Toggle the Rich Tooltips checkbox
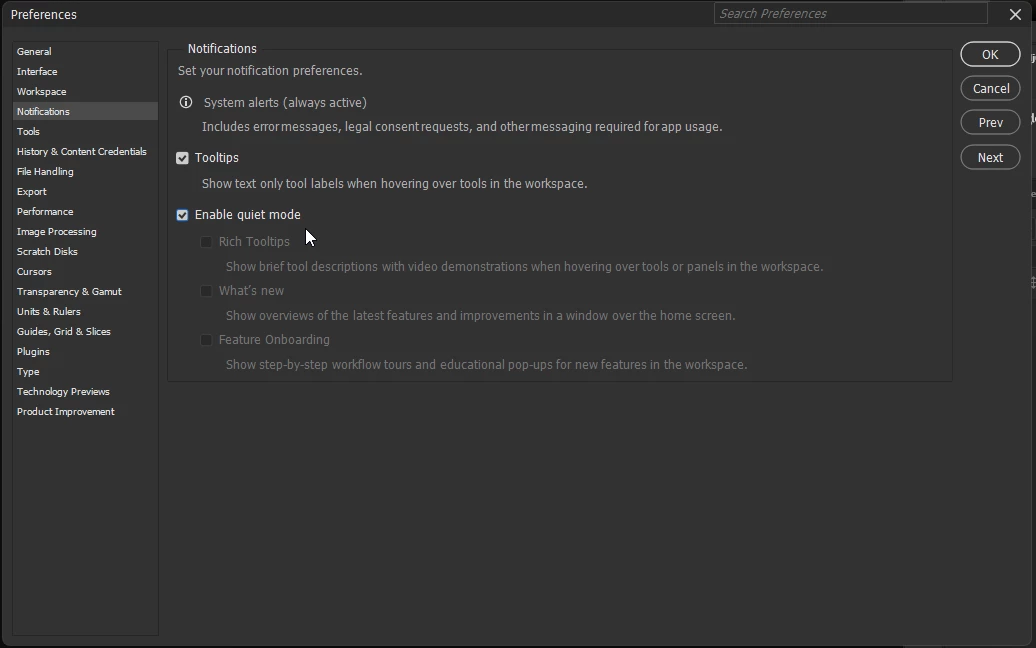Screen dimensions: 1036x648 (206, 242)
